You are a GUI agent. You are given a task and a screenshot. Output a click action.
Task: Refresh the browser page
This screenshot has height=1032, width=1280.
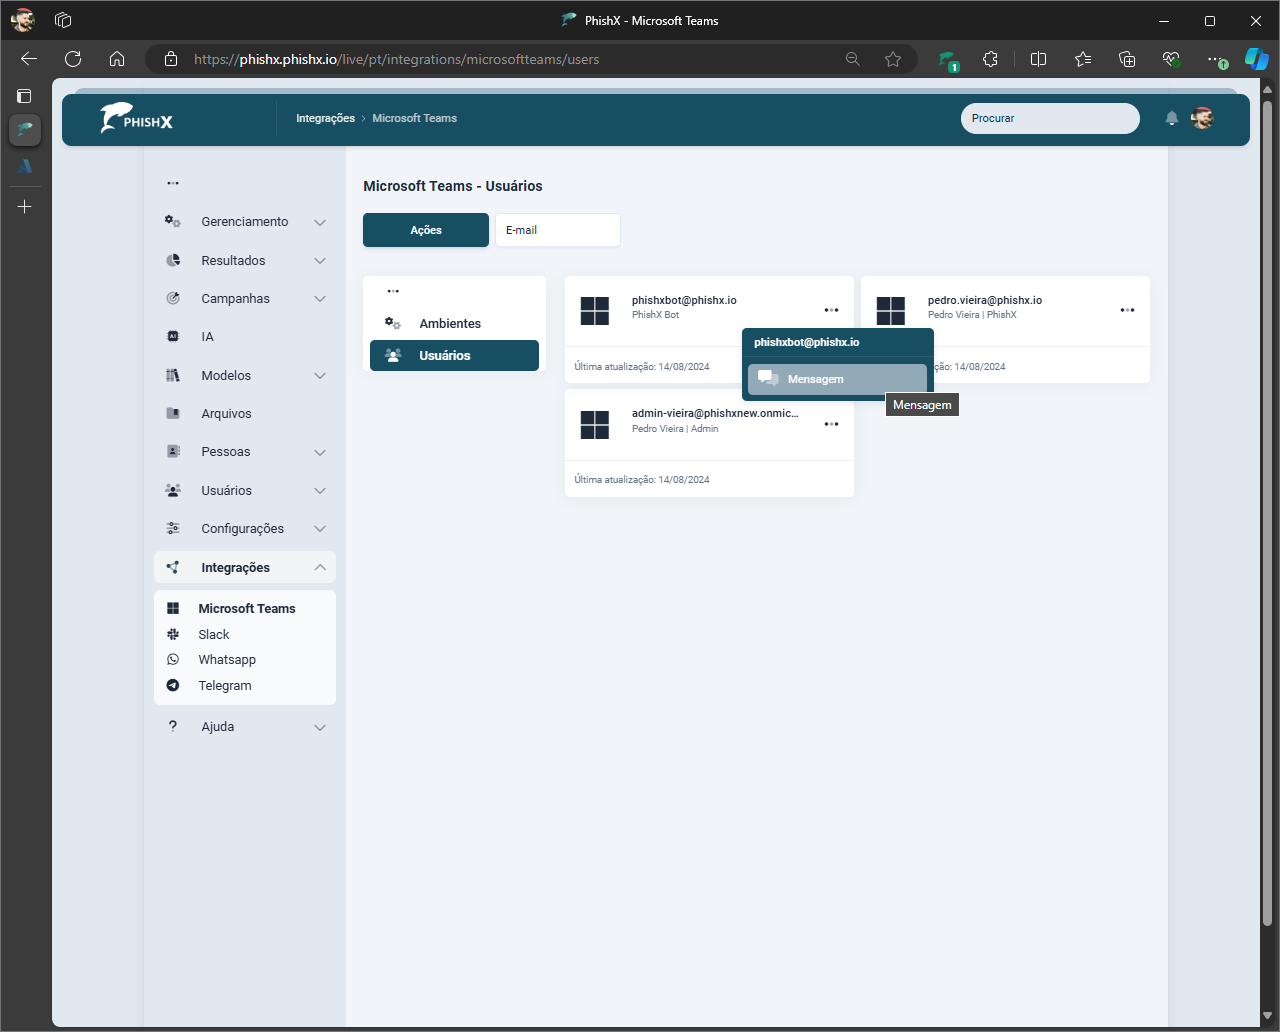[x=72, y=59]
